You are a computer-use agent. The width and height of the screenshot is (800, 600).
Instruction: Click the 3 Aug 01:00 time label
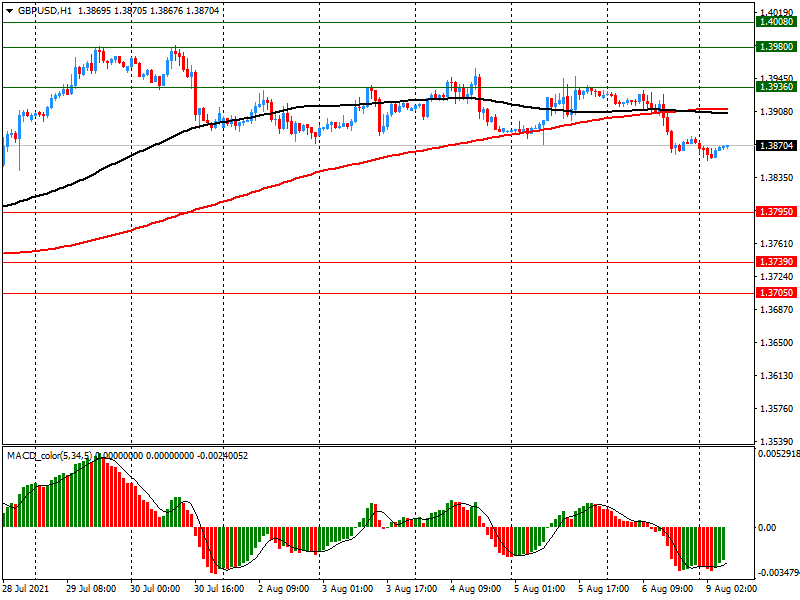(347, 589)
